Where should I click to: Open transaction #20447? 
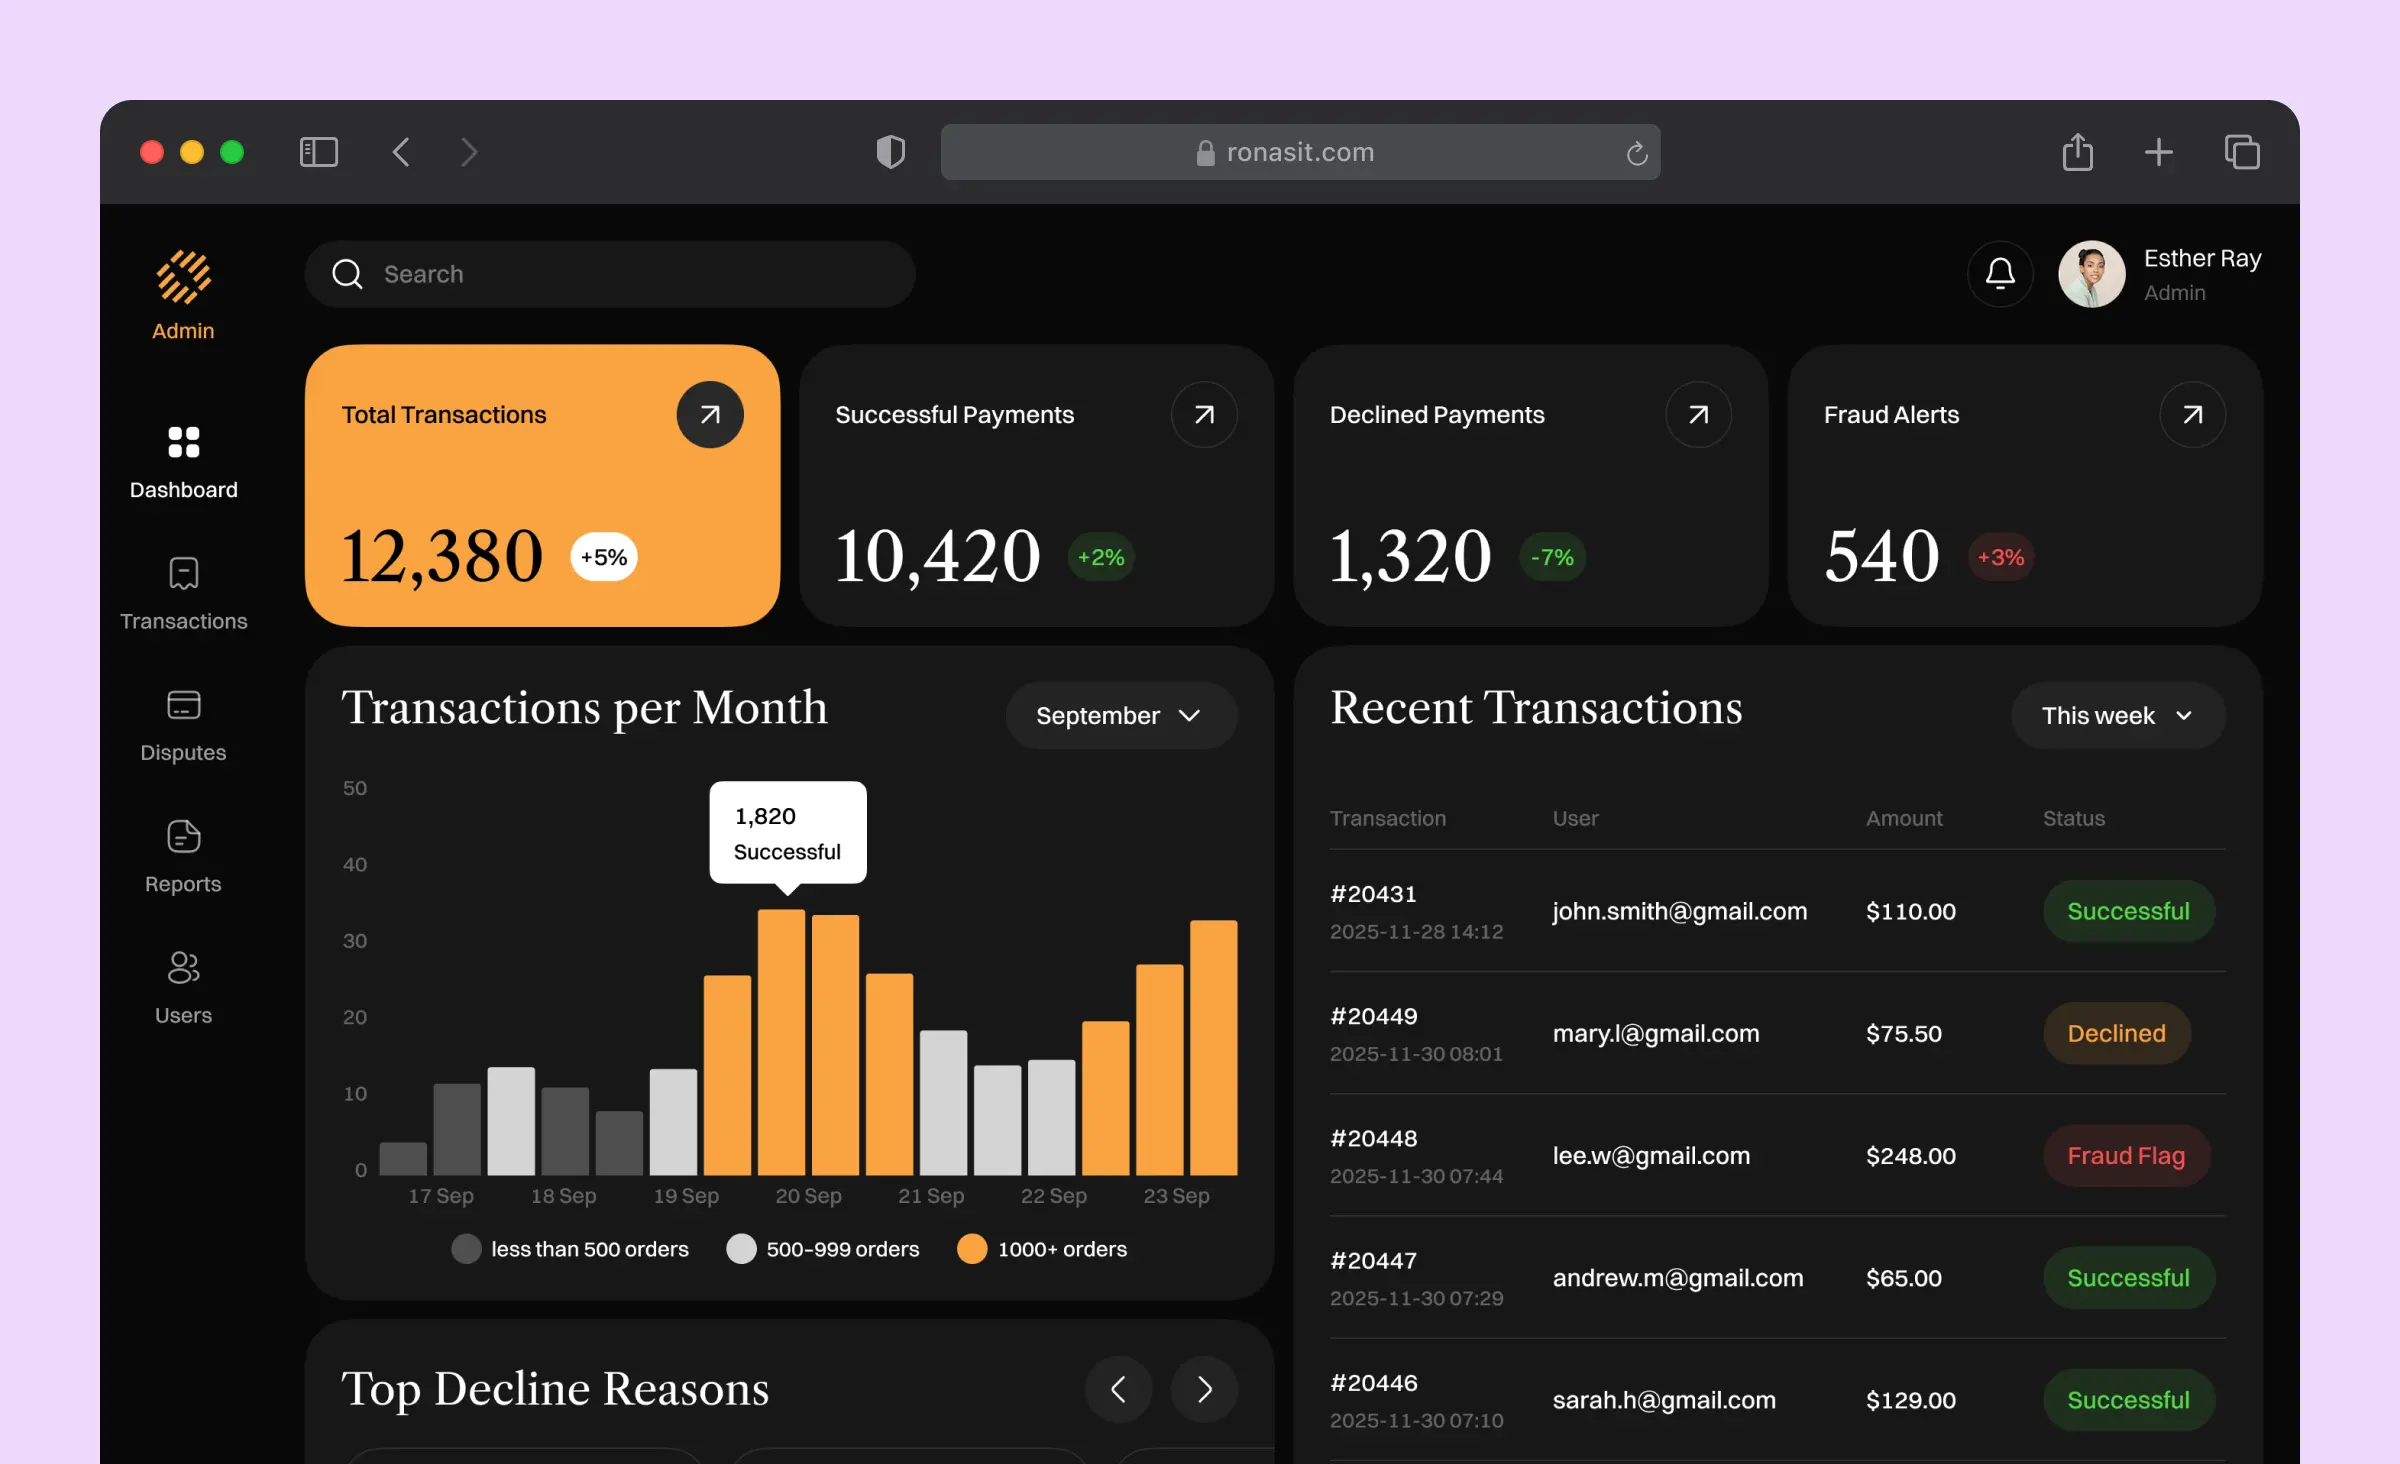point(1373,1261)
